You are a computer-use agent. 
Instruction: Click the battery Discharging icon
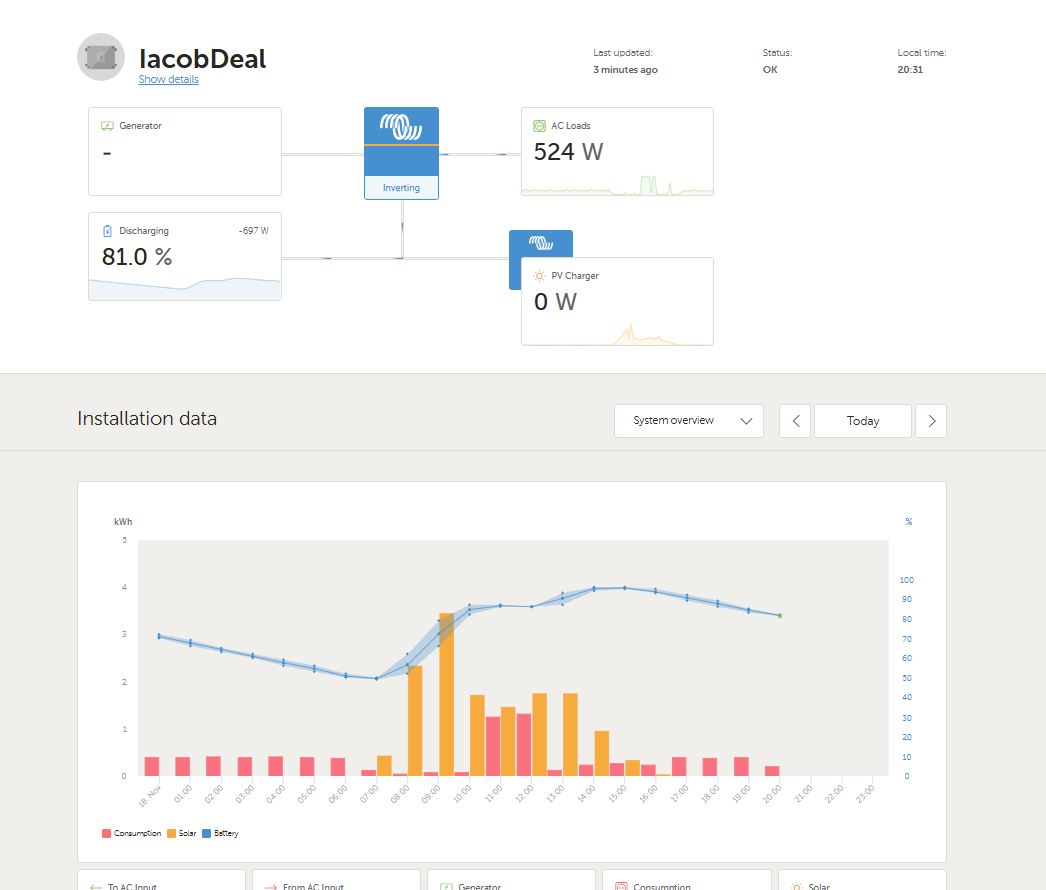point(108,231)
